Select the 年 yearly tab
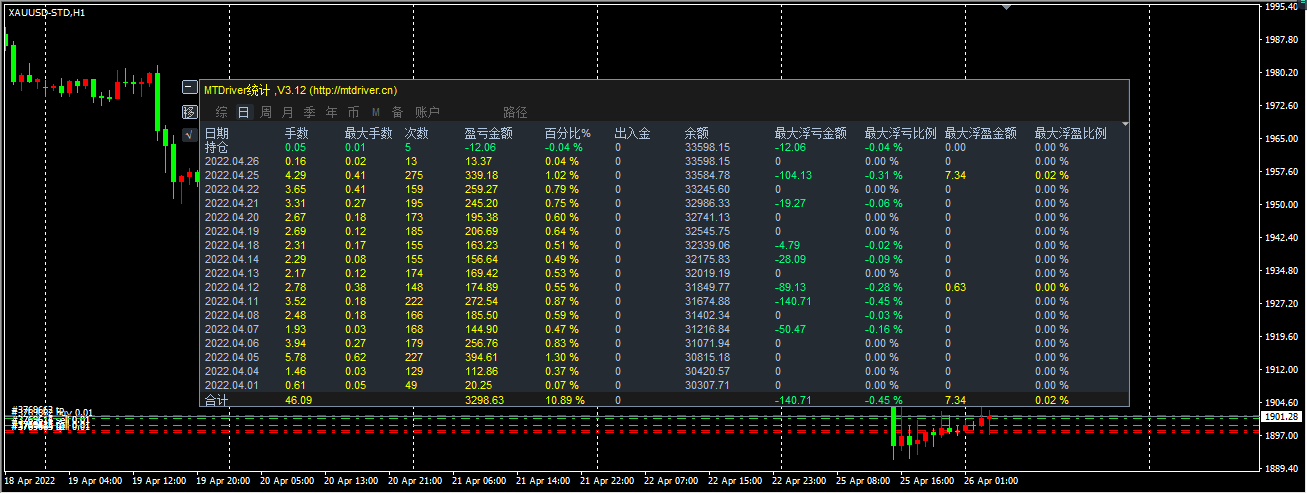 click(x=331, y=112)
